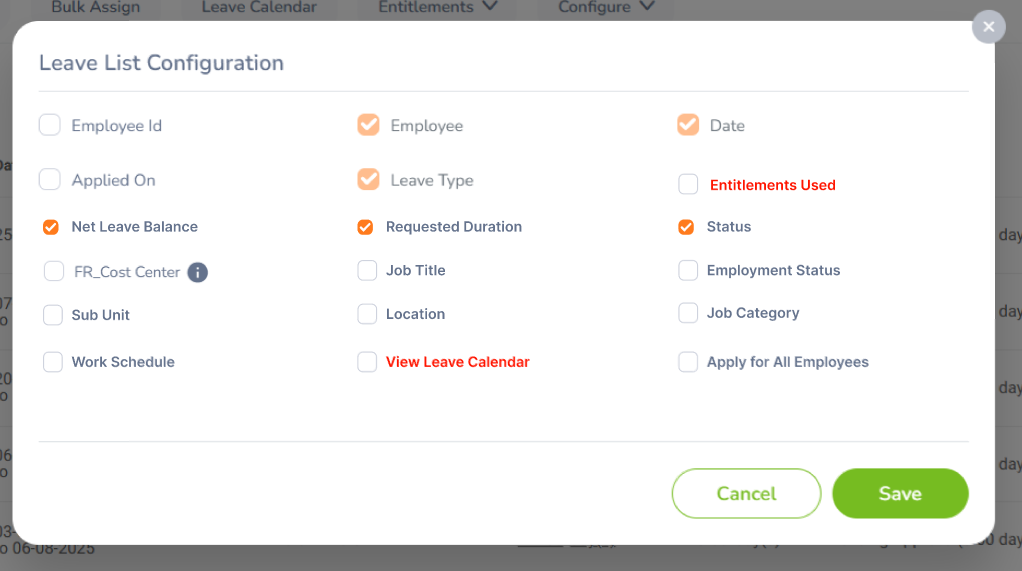This screenshot has width=1022, height=571.
Task: Open the Configure dropdown menu
Action: coord(606,7)
